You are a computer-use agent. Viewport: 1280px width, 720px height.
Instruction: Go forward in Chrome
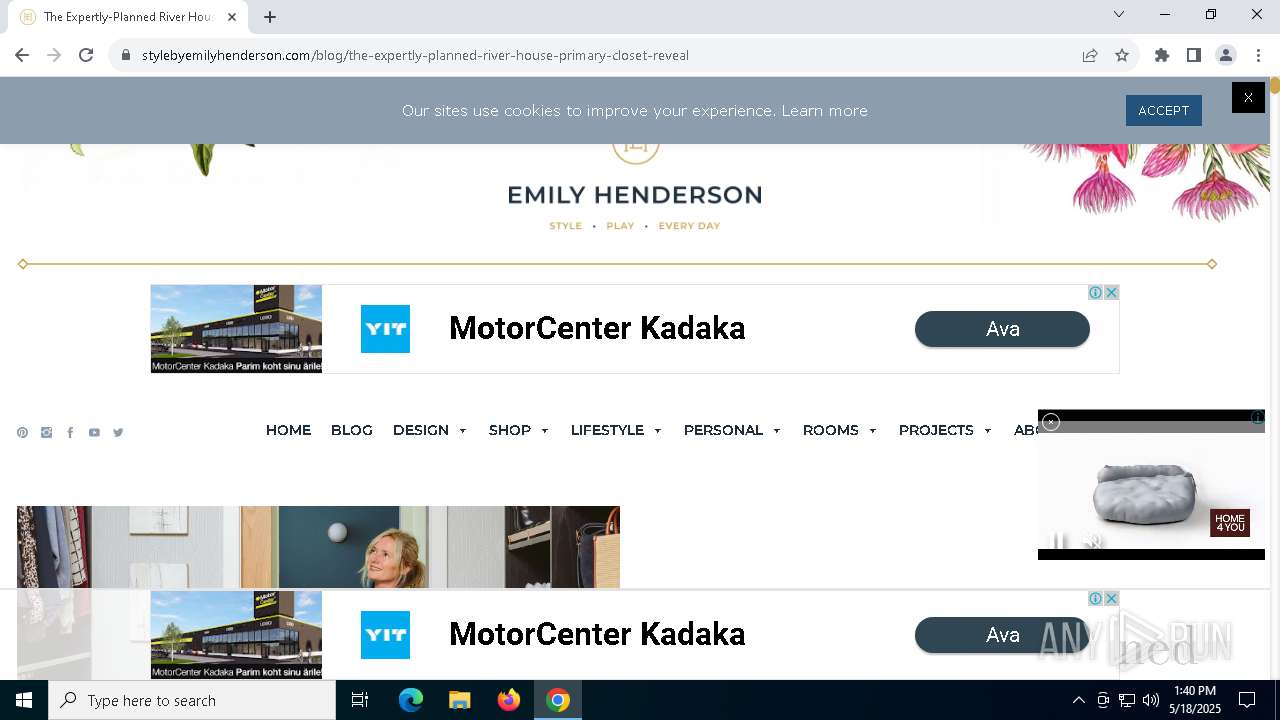pos(54,55)
